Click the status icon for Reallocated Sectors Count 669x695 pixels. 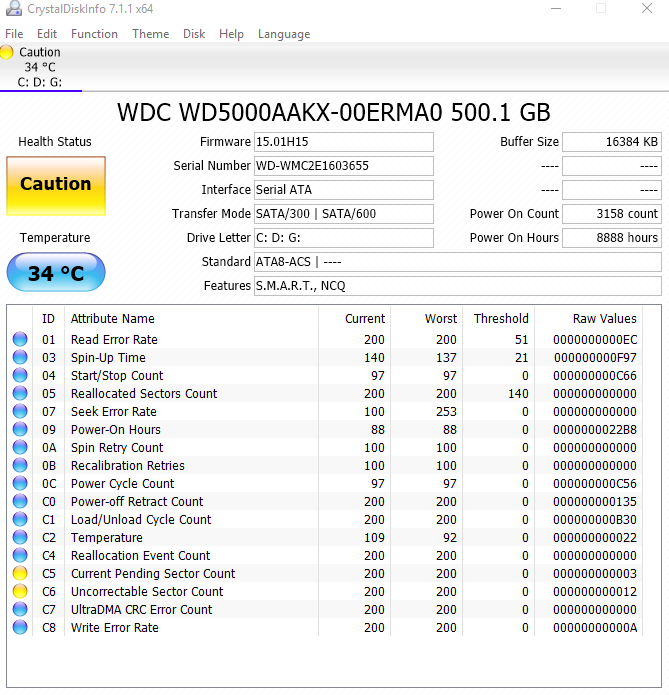[20, 393]
